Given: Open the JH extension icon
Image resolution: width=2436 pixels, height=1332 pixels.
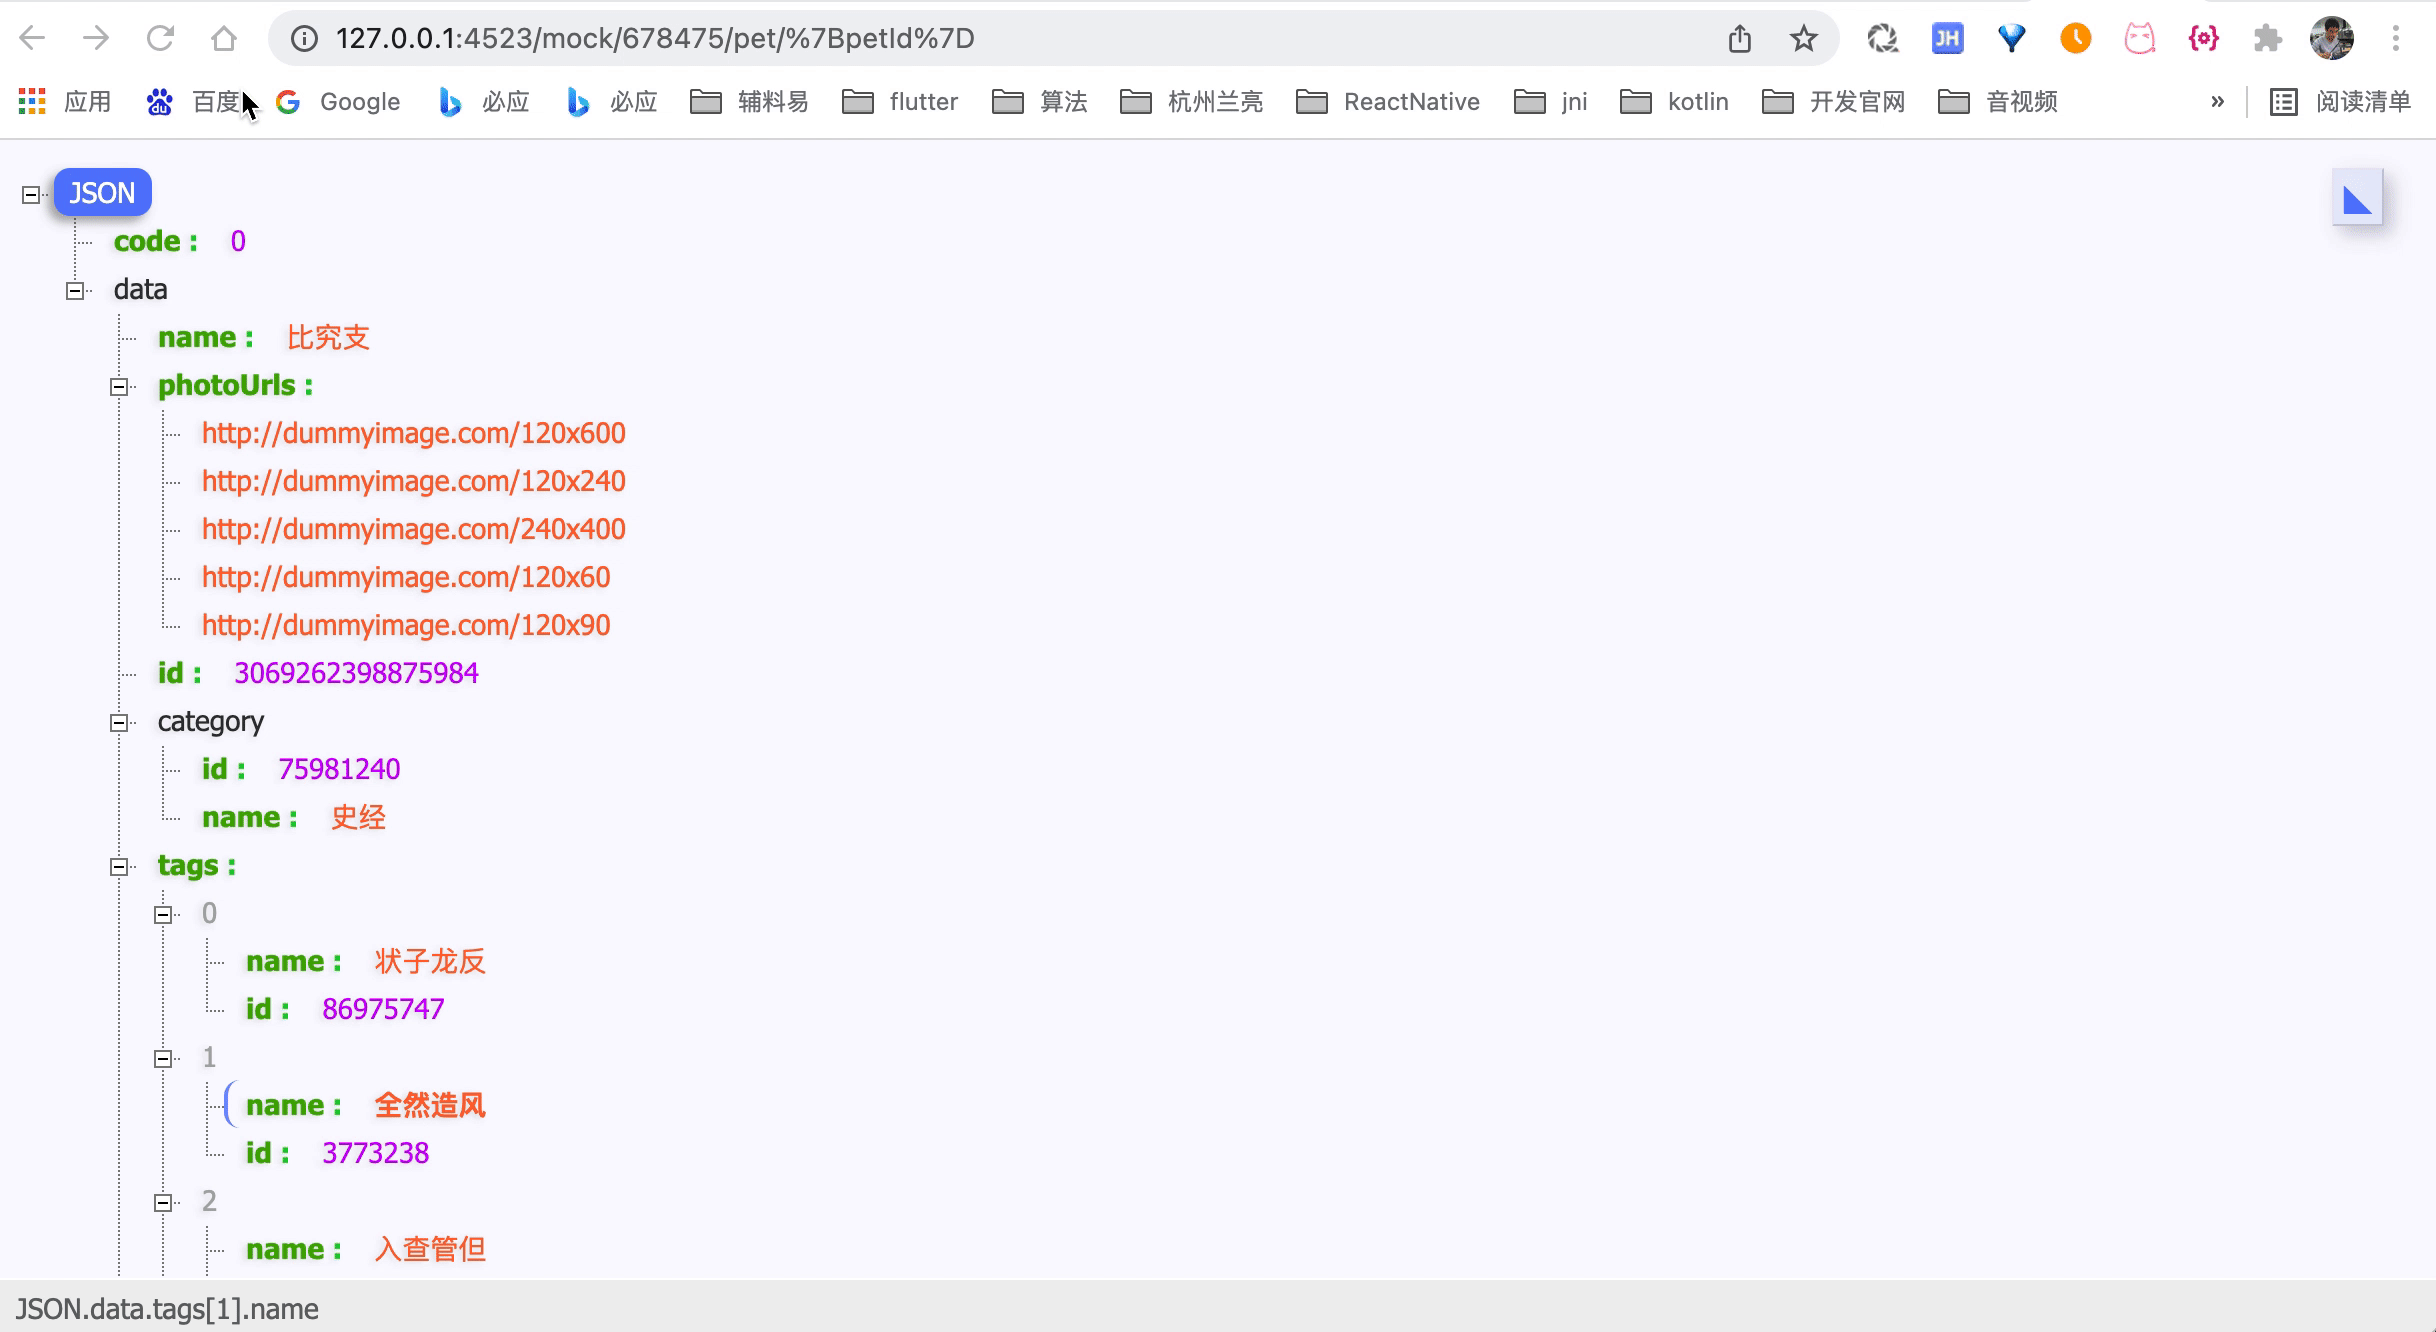Looking at the screenshot, I should [x=1947, y=38].
